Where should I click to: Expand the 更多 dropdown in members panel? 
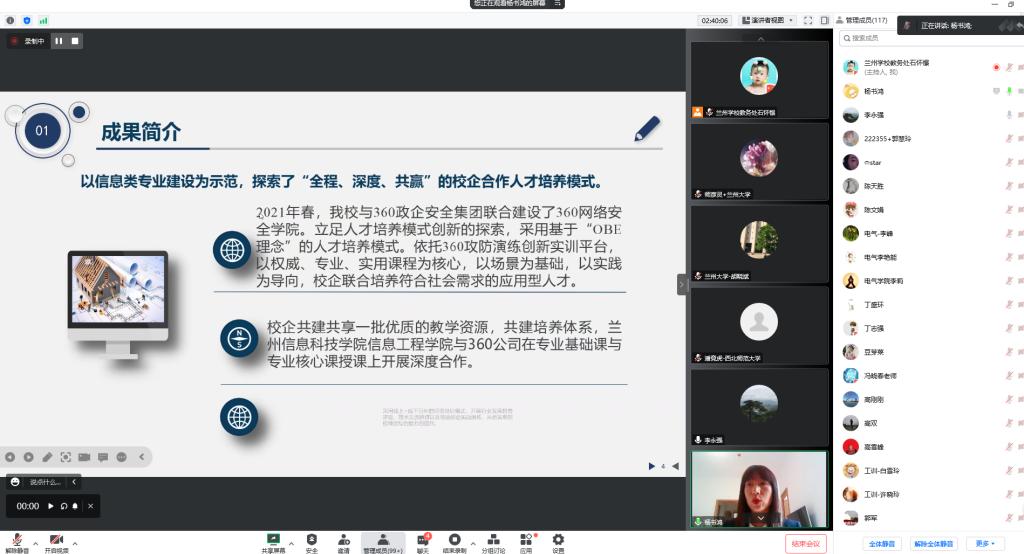985,544
